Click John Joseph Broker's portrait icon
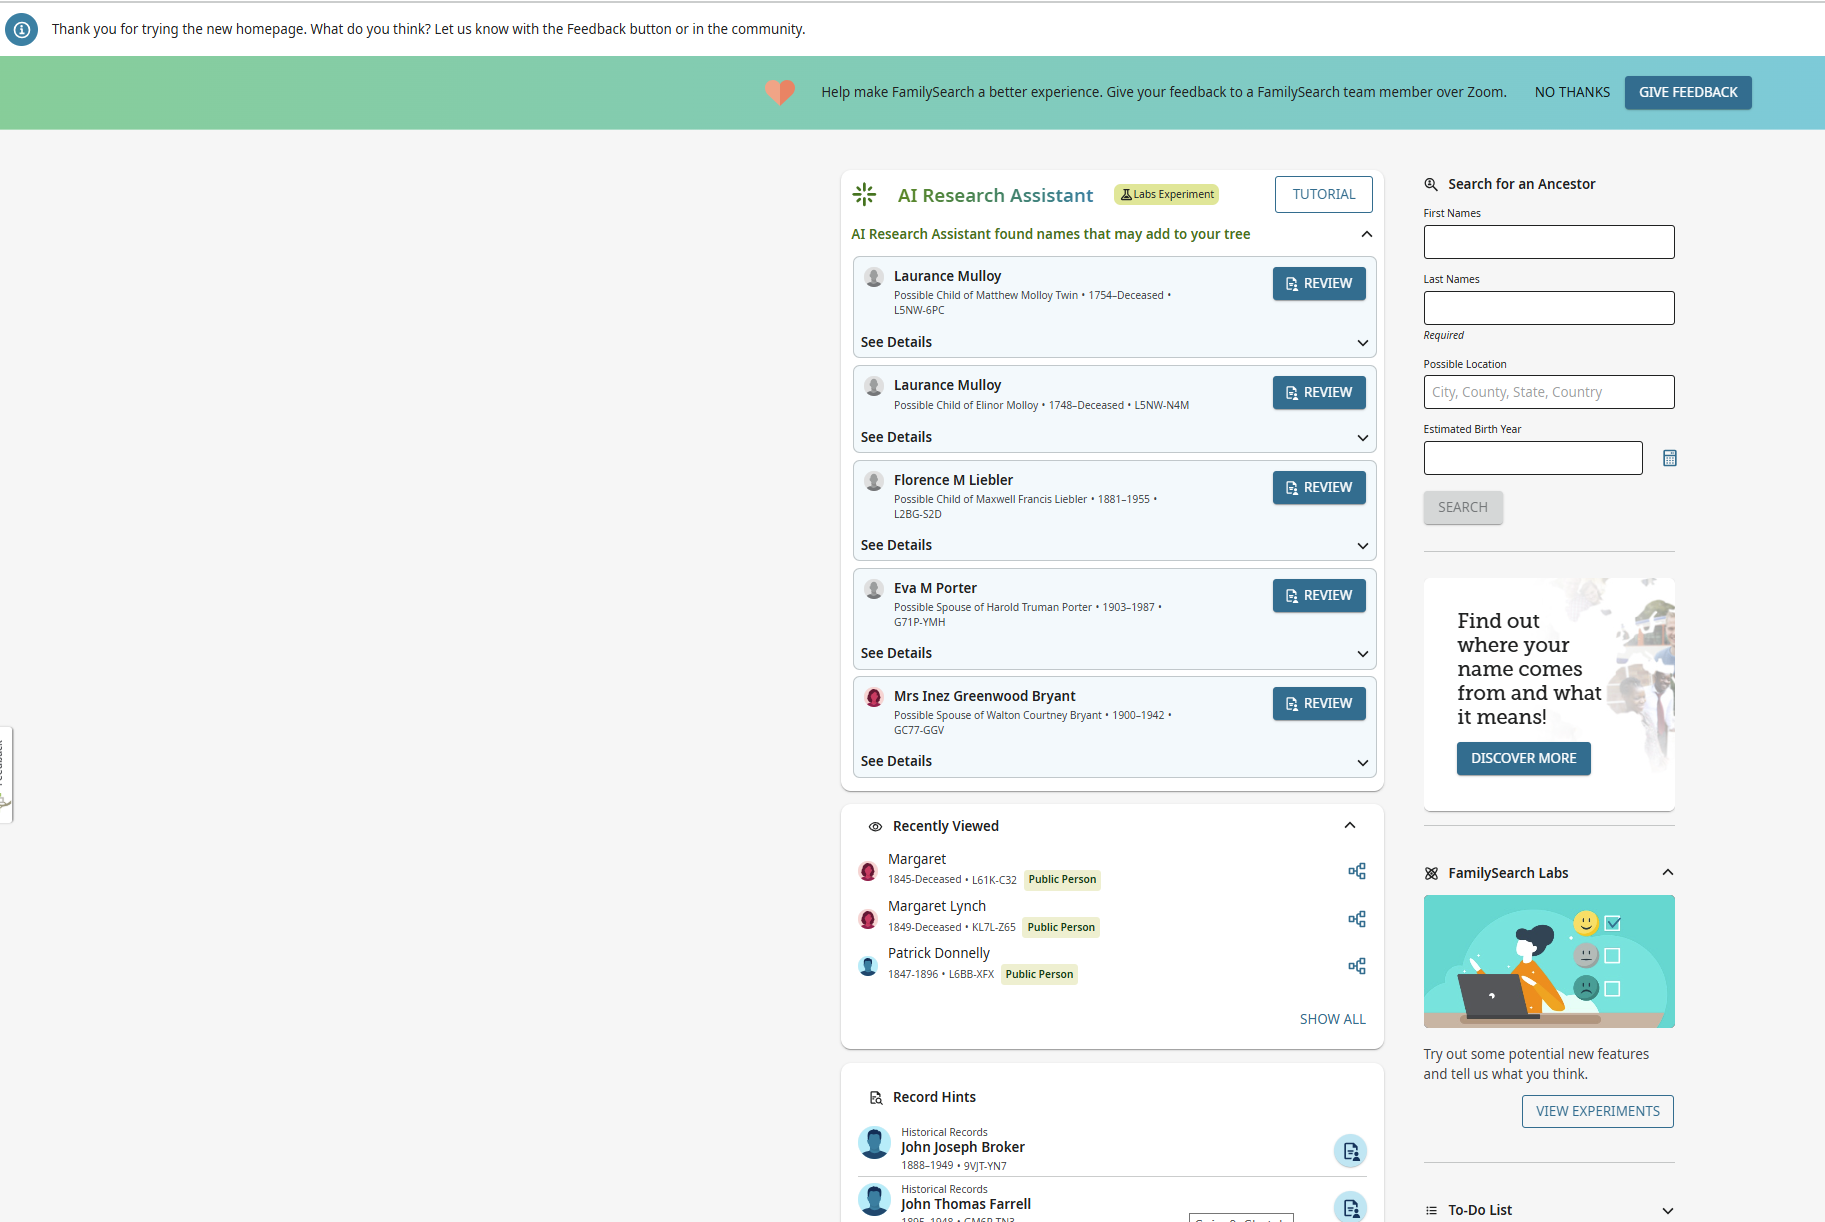The height and width of the screenshot is (1222, 1825). 875,1143
